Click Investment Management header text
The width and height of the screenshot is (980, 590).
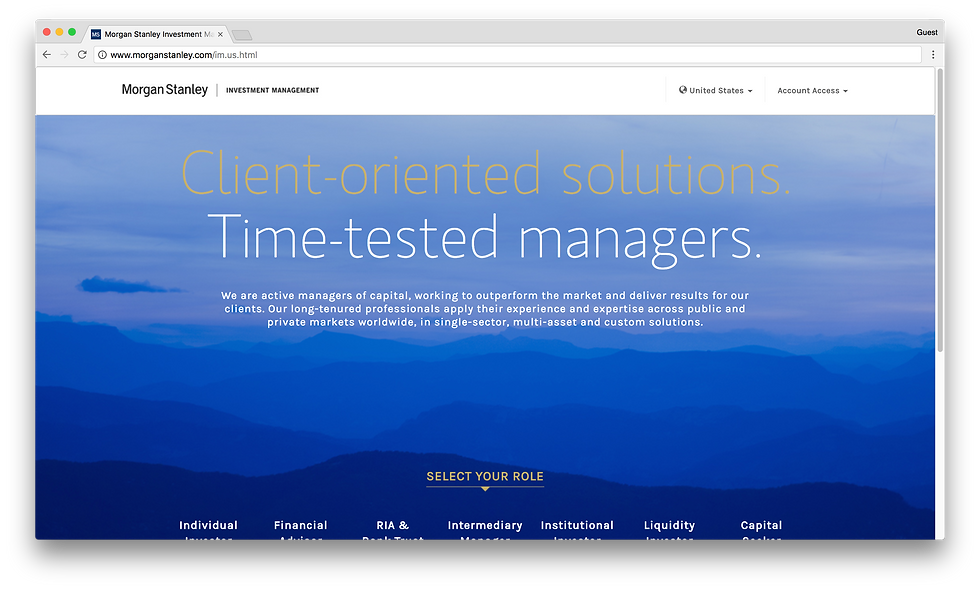[x=272, y=90]
